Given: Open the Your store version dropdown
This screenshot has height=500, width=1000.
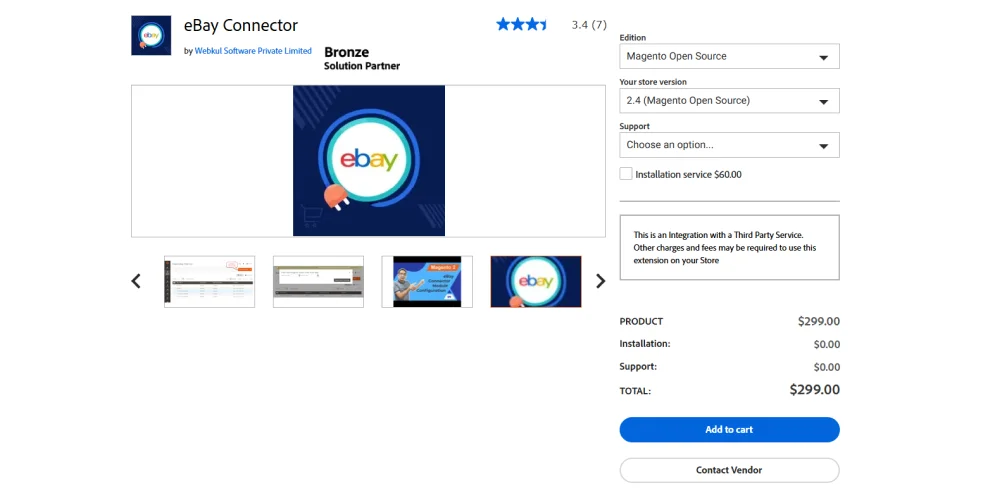Looking at the screenshot, I should pyautogui.click(x=729, y=101).
